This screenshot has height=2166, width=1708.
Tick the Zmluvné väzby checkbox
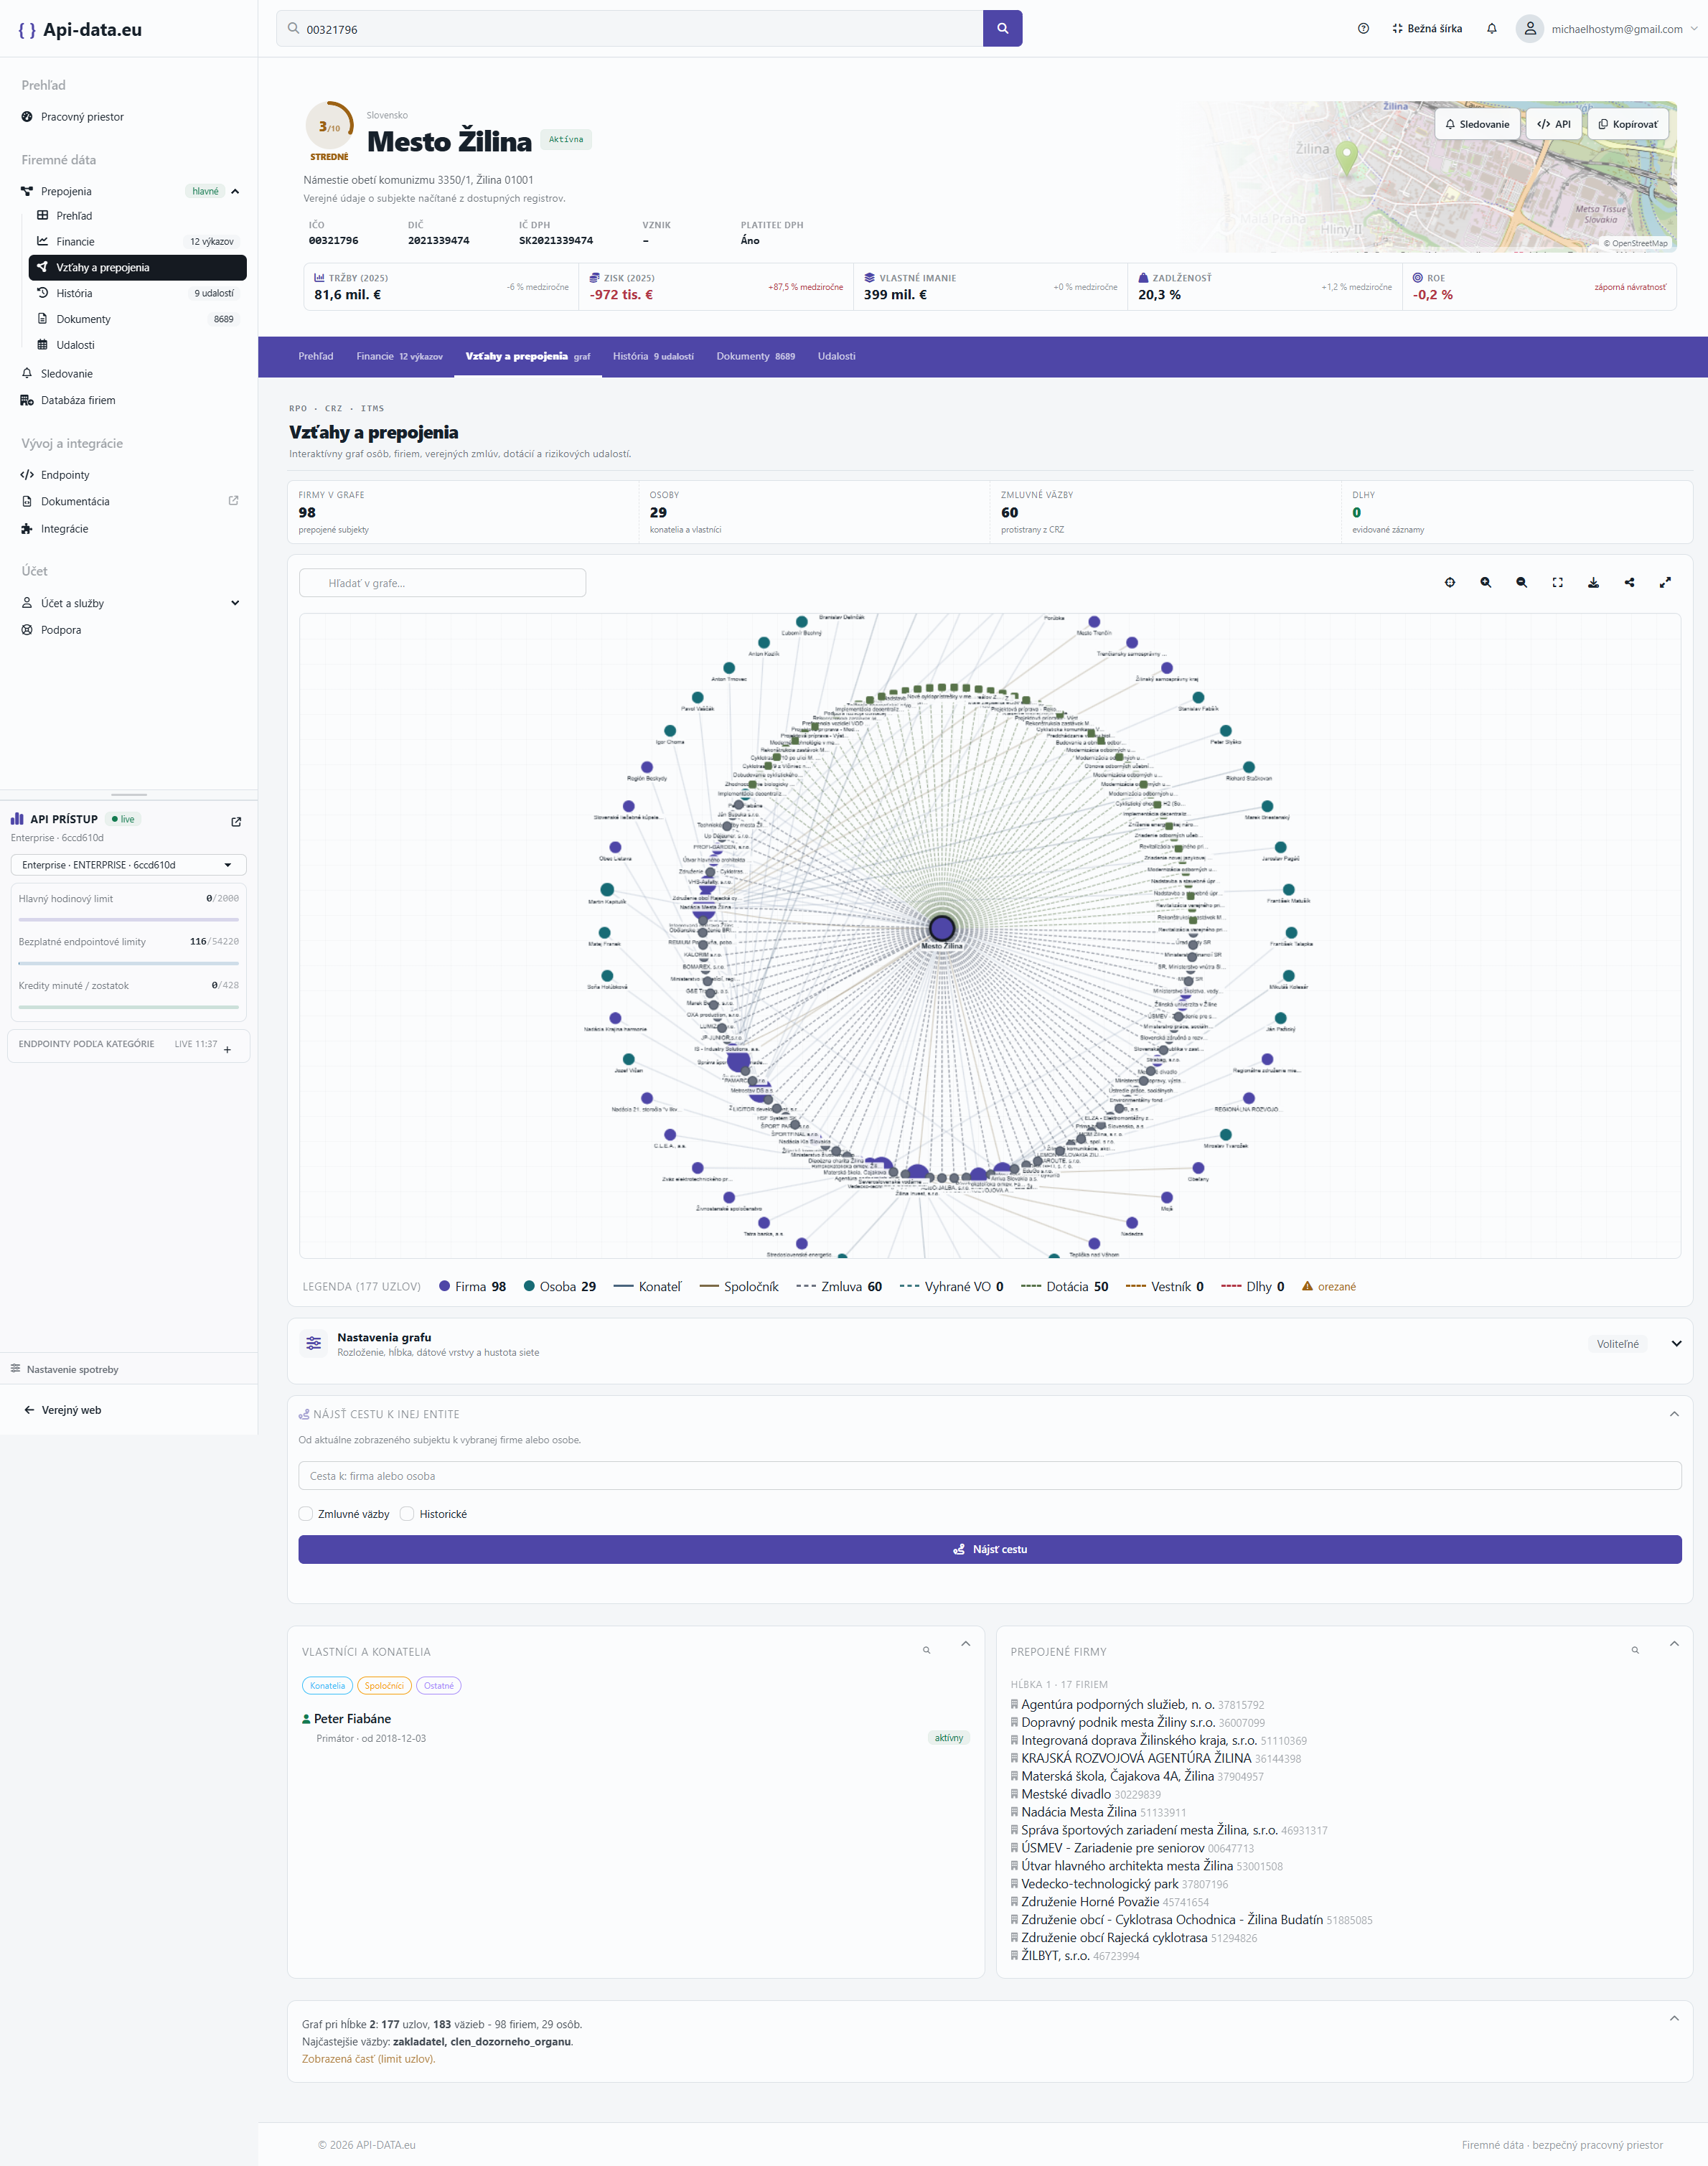306,1514
